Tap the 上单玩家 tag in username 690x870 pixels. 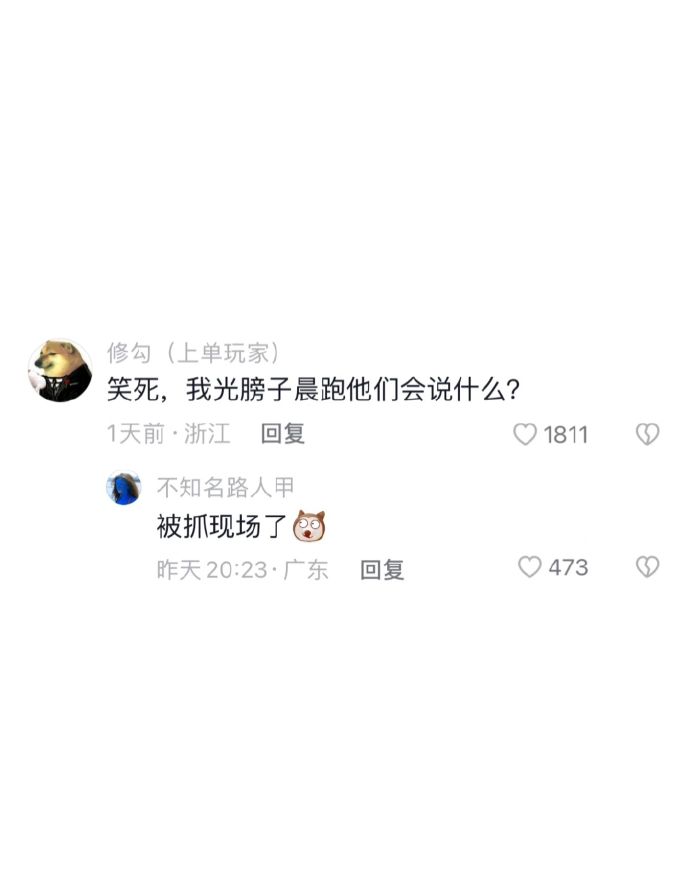pos(224,353)
